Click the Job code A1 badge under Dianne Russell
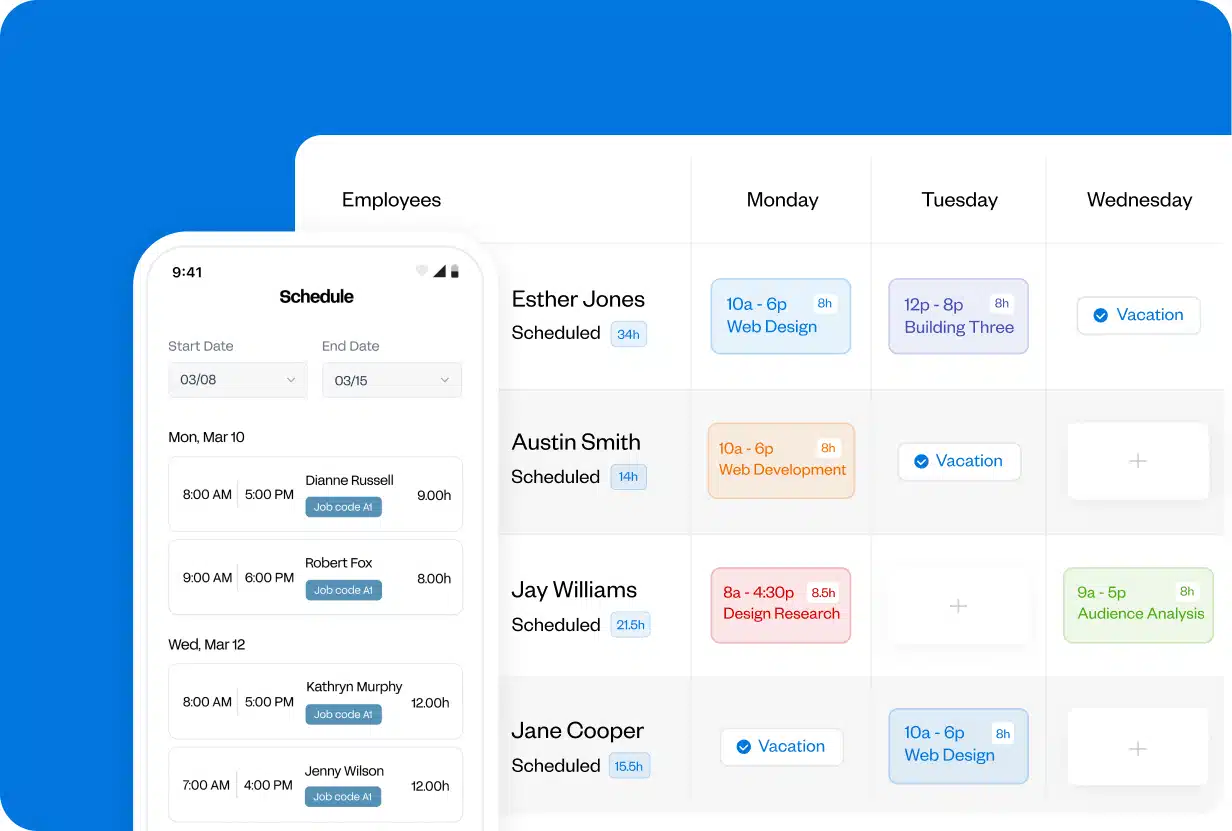Viewport: 1232px width, 831px height. point(343,507)
